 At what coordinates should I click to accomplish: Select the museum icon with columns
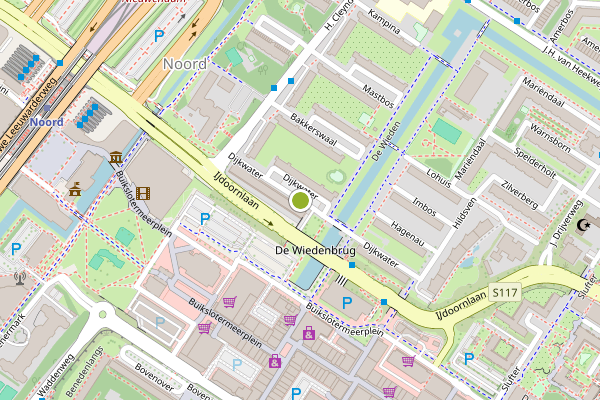tap(116, 157)
